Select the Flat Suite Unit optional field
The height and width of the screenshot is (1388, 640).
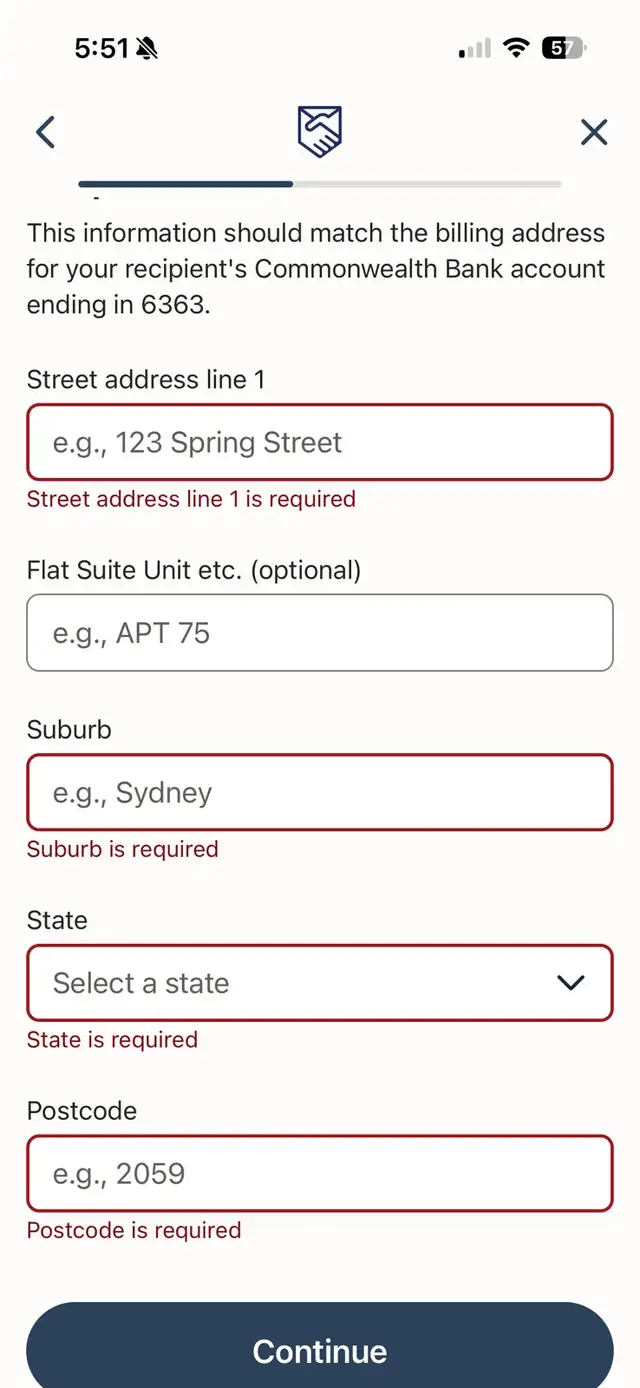pyautogui.click(x=320, y=632)
